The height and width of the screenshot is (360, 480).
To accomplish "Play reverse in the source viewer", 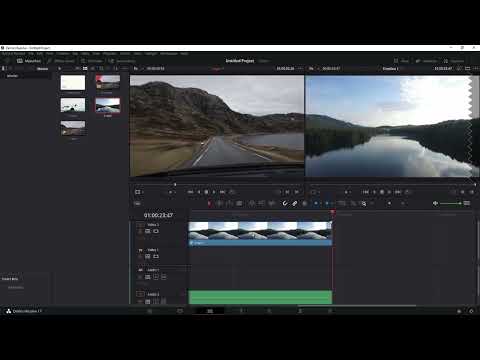I will tap(199, 192).
